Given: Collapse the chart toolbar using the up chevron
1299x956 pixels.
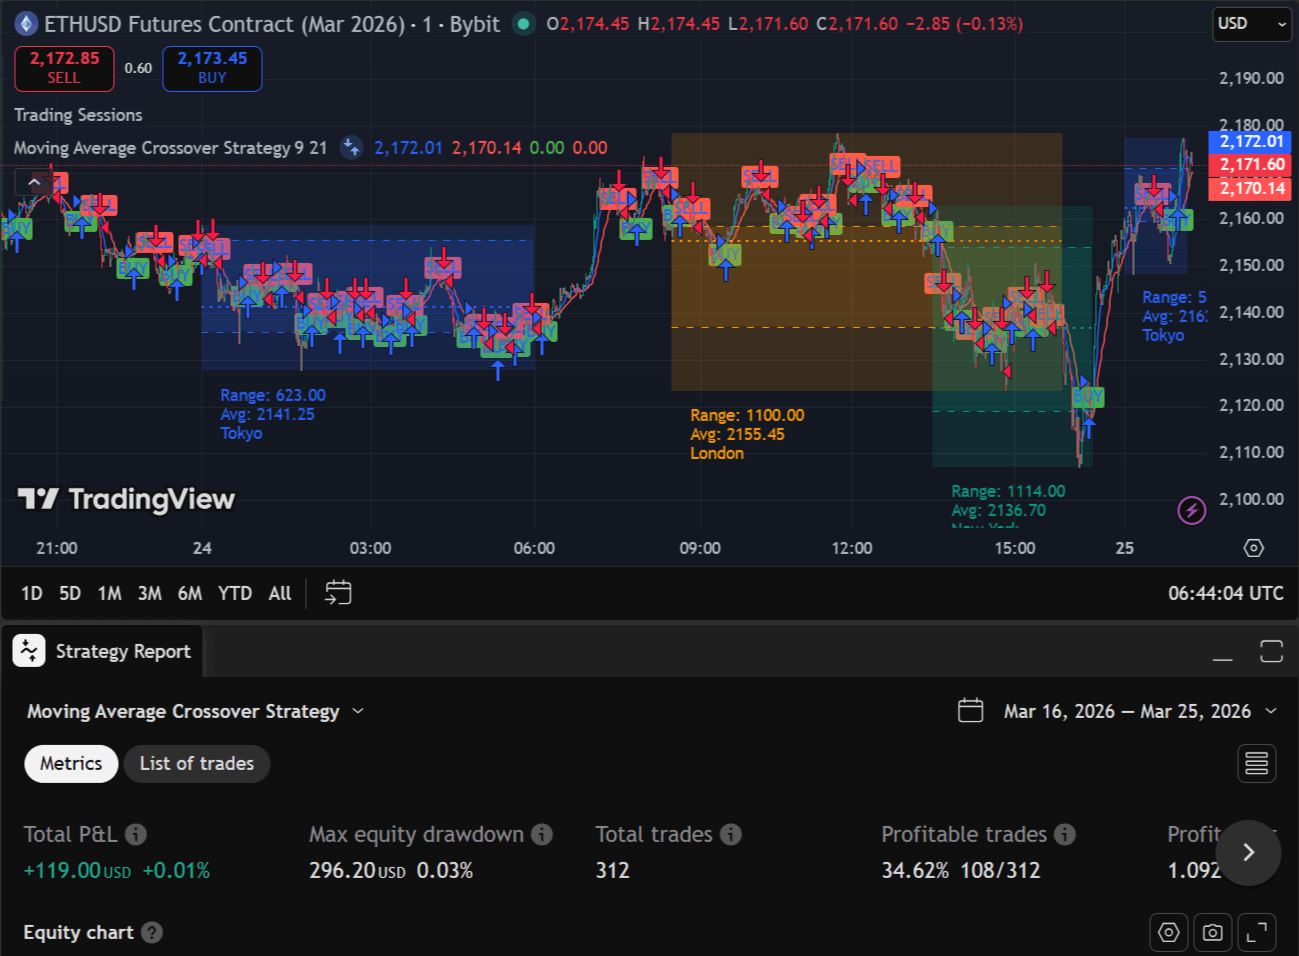Looking at the screenshot, I should pos(33,181).
